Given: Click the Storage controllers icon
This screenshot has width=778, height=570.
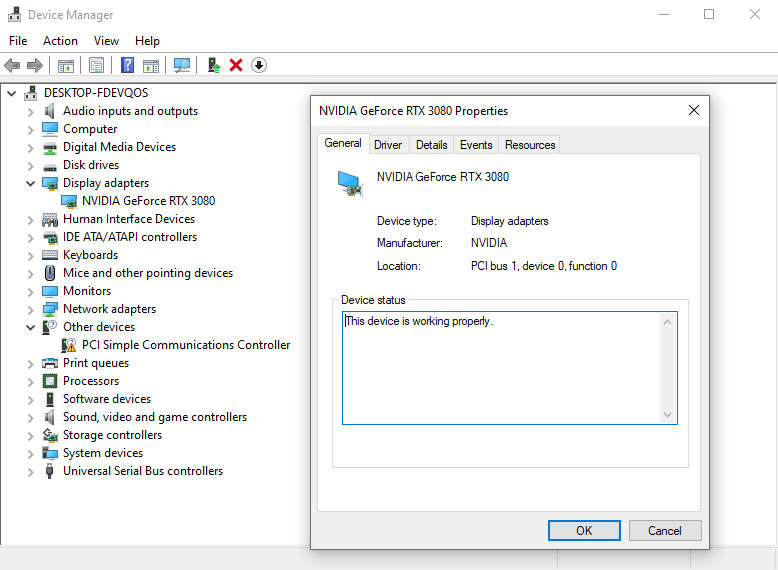Looking at the screenshot, I should point(50,435).
